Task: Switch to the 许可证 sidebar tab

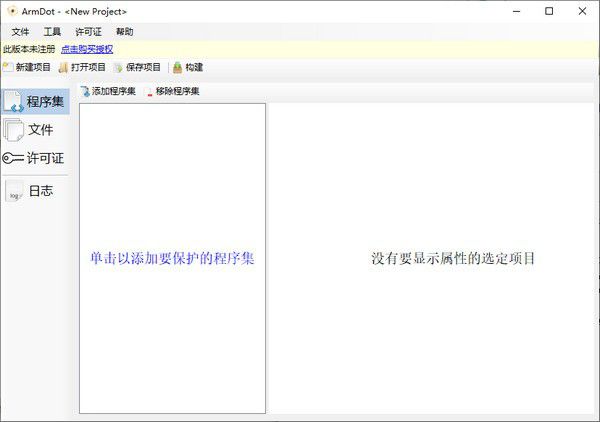Action: [35, 158]
